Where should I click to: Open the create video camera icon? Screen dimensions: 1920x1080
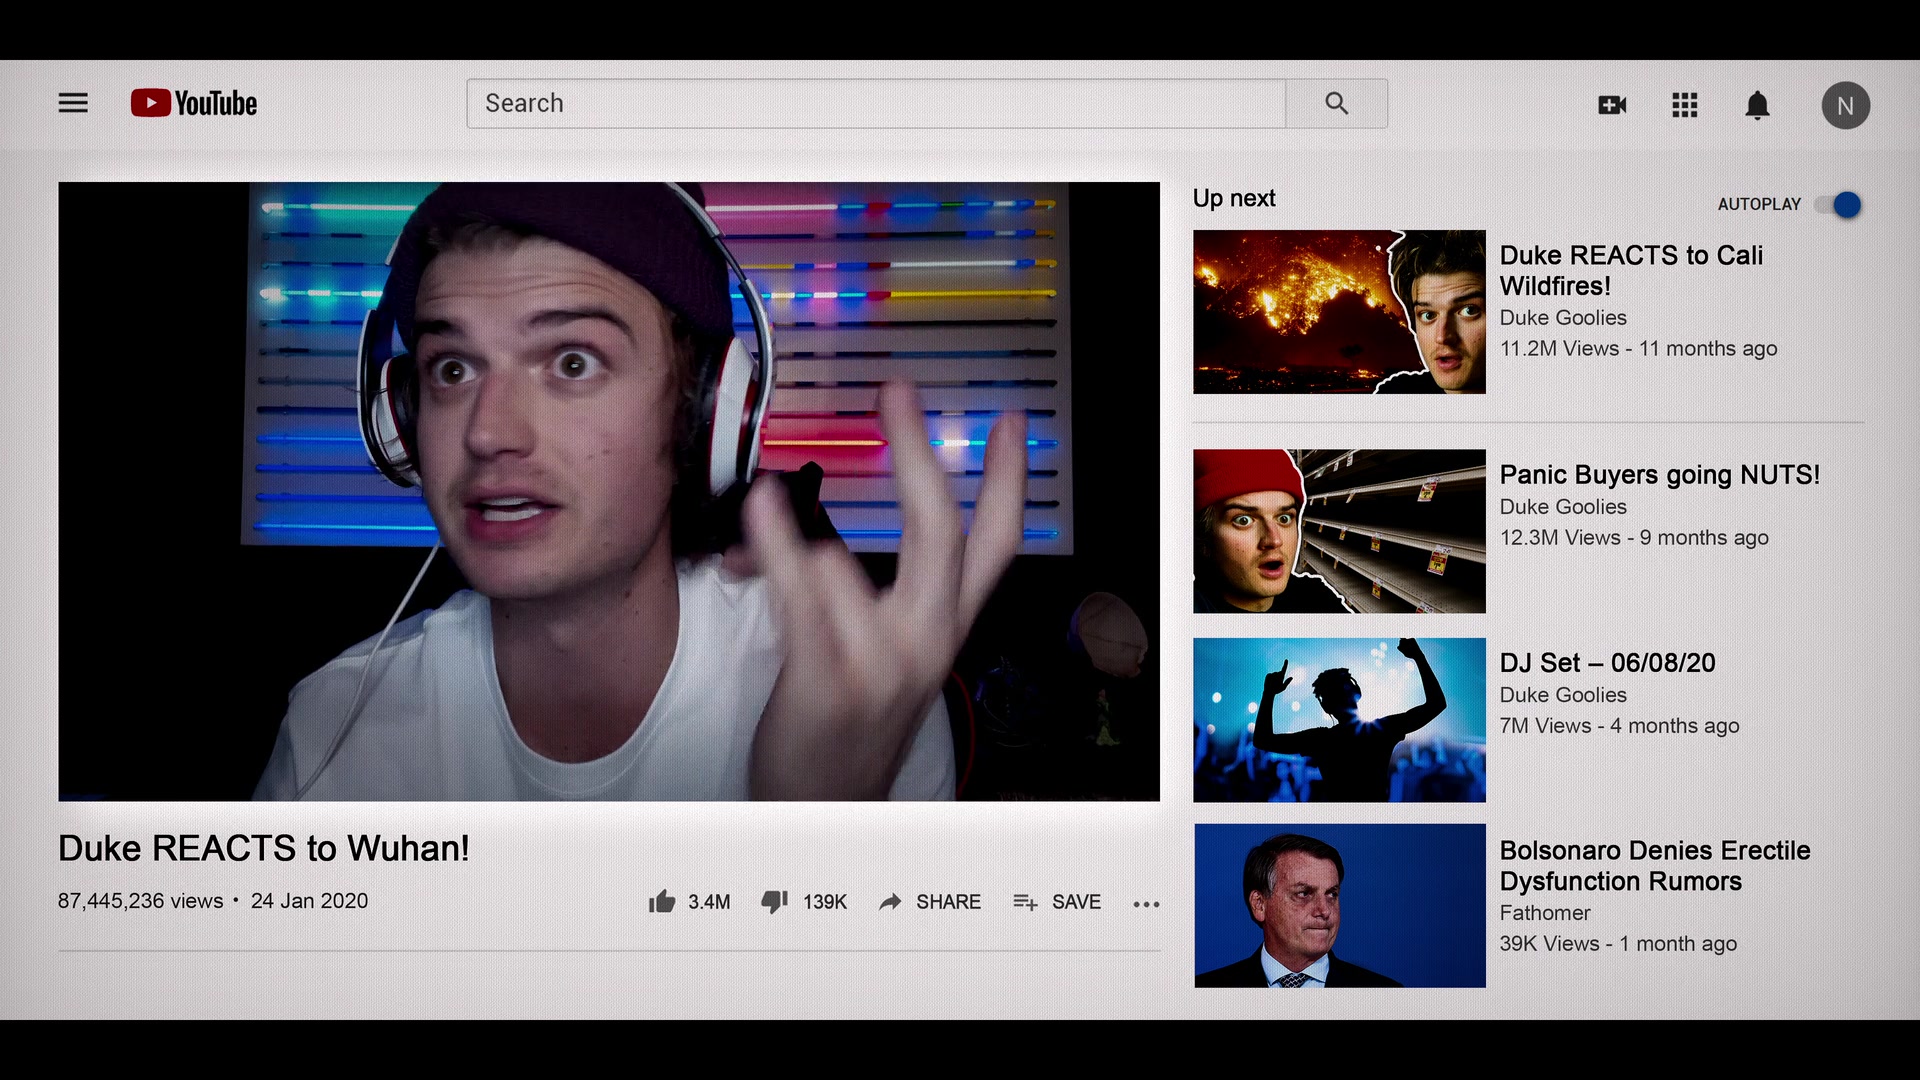click(x=1612, y=105)
